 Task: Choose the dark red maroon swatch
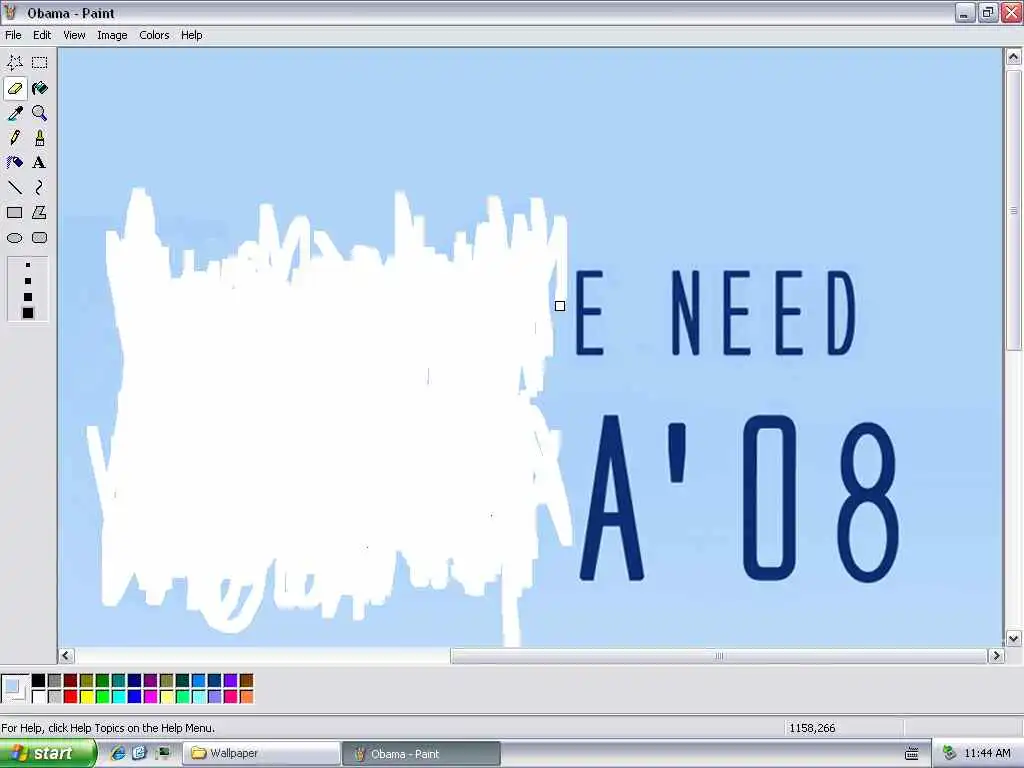pyautogui.click(x=71, y=681)
